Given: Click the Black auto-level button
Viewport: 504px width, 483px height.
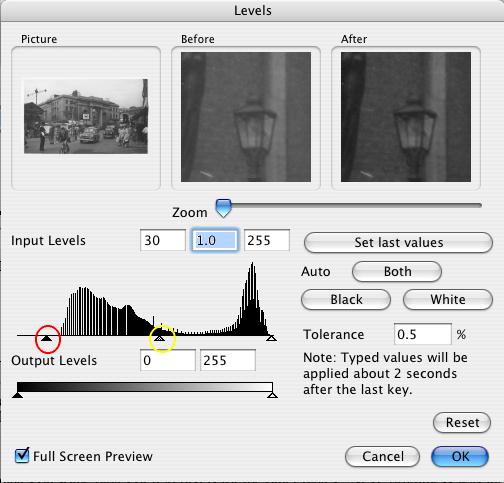Looking at the screenshot, I should (x=346, y=299).
